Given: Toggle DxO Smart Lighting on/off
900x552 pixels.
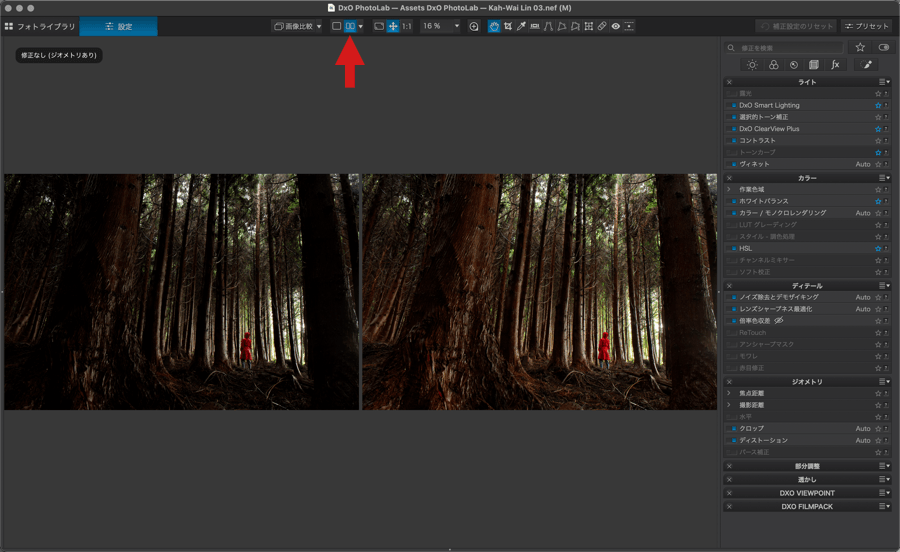Looking at the screenshot, I should point(732,106).
